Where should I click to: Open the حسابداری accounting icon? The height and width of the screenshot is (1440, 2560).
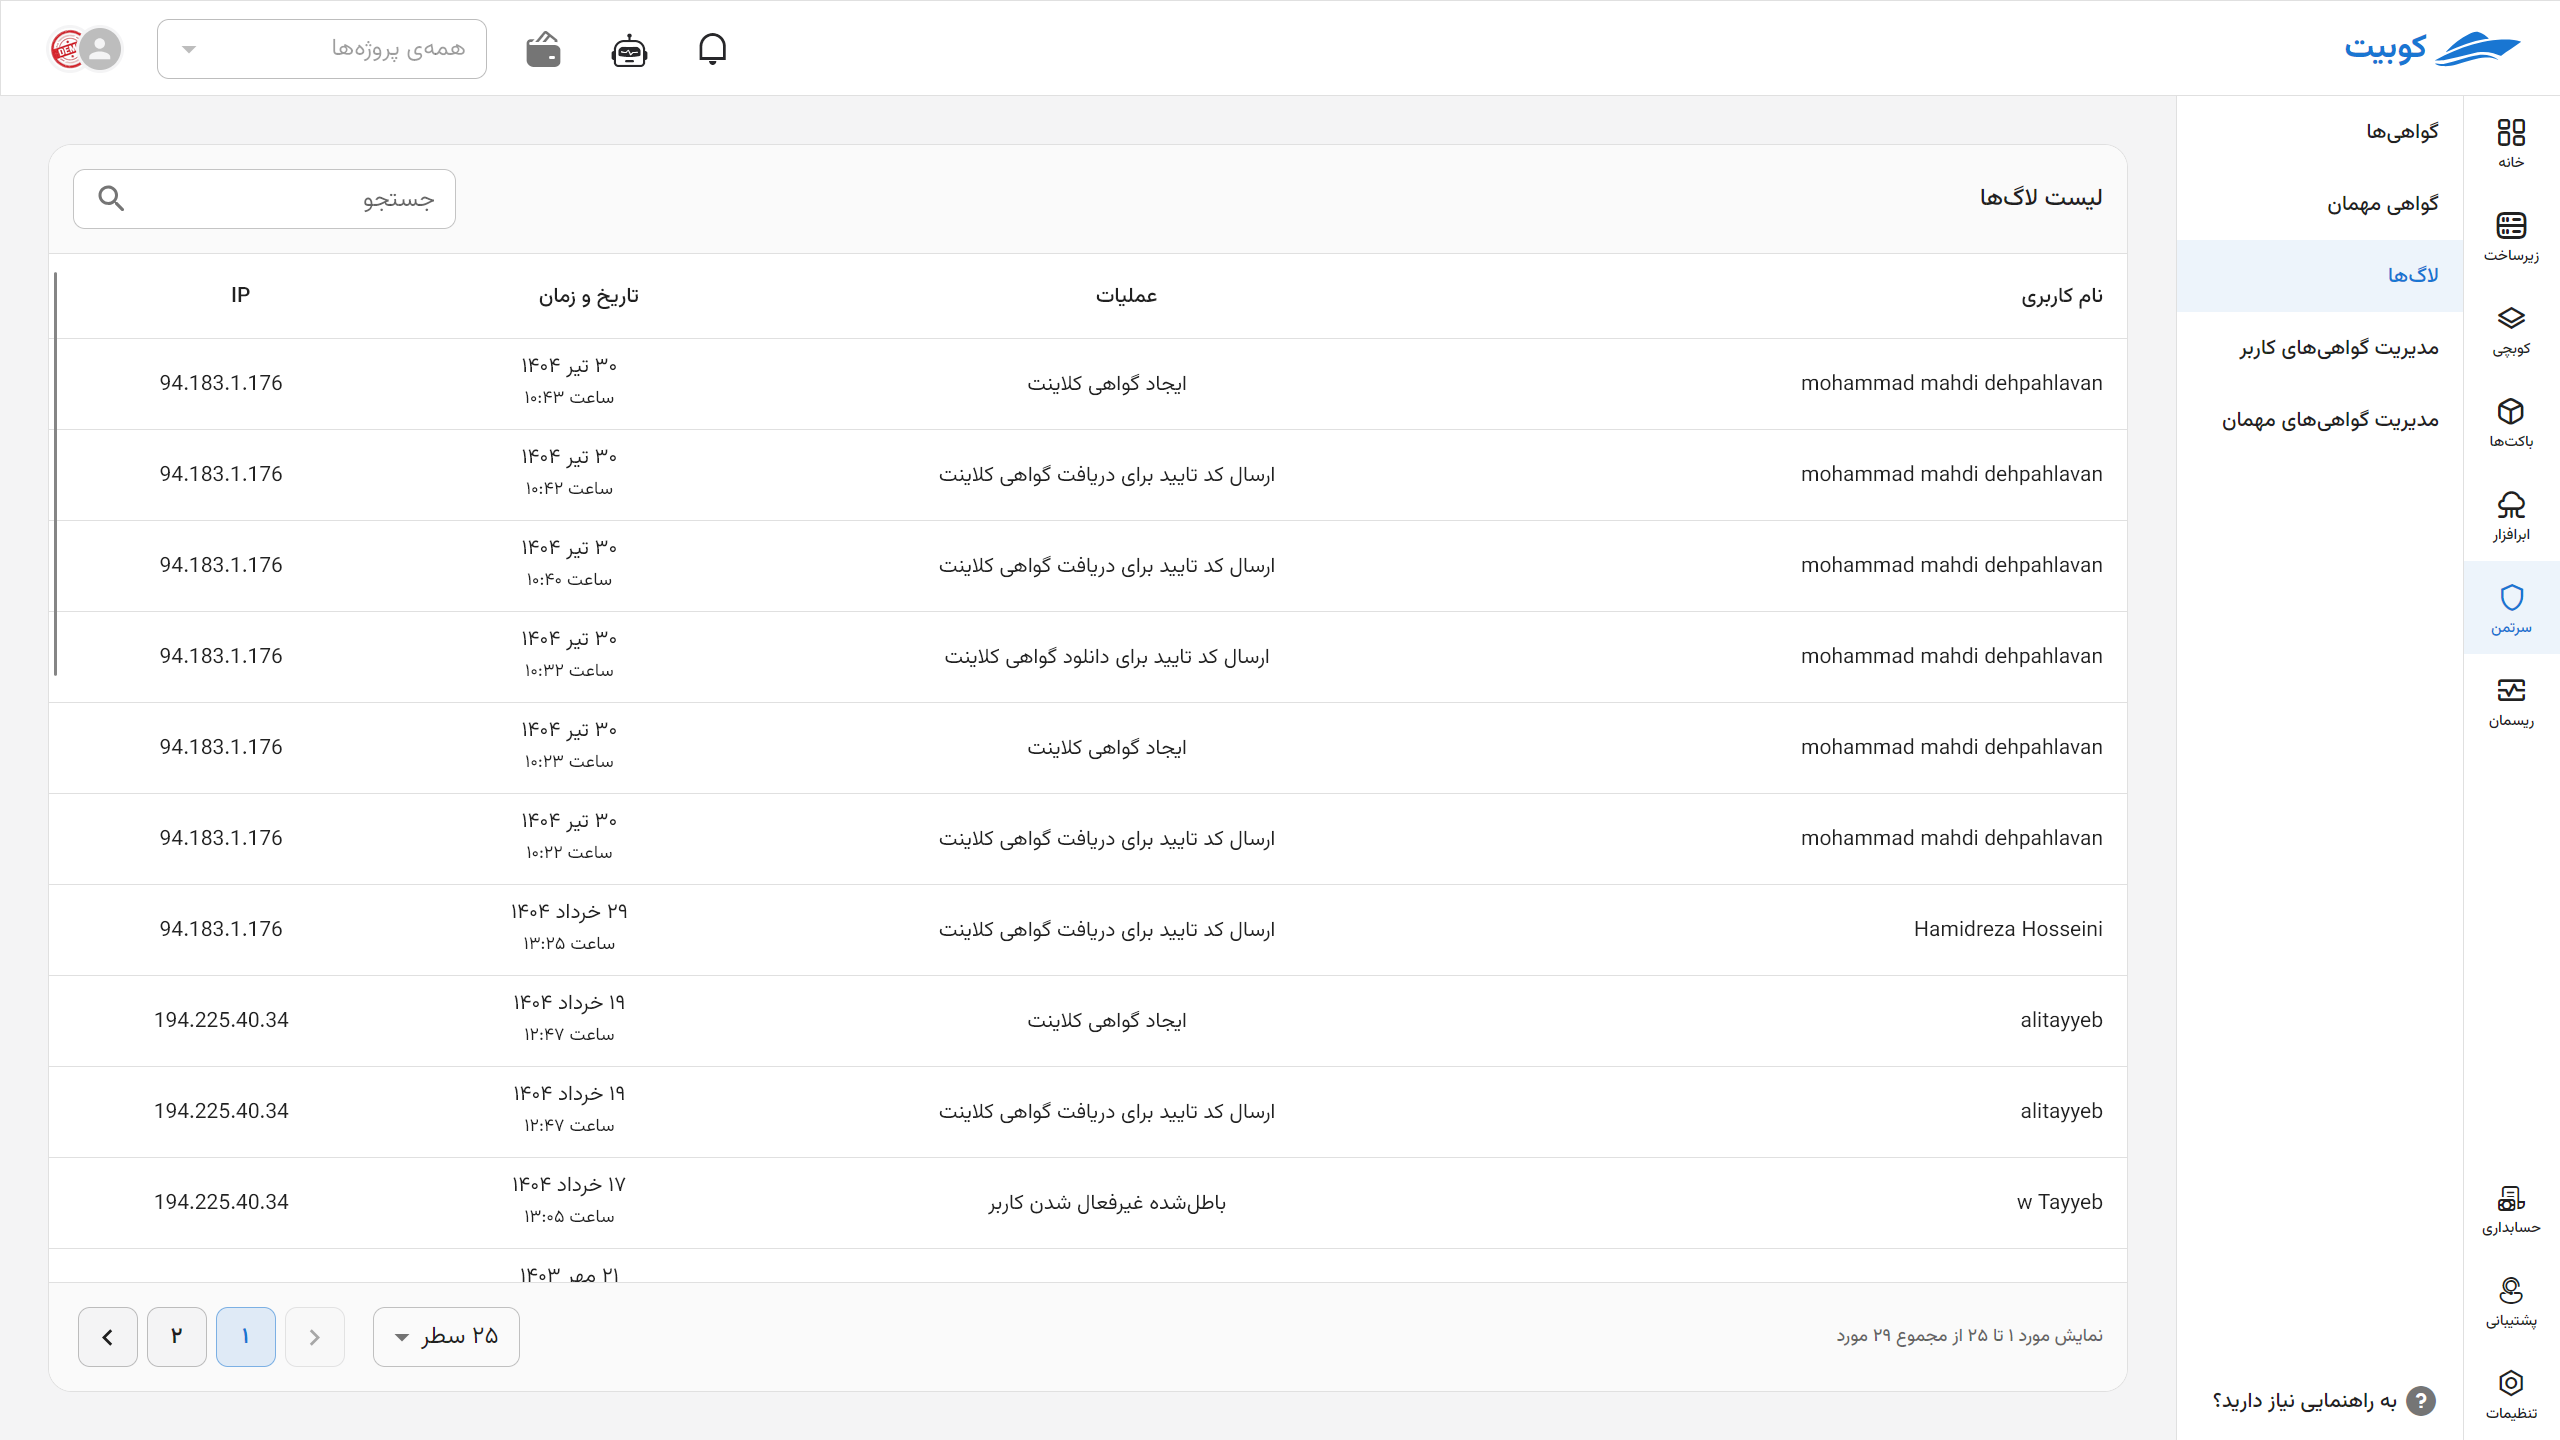coord(2511,1208)
